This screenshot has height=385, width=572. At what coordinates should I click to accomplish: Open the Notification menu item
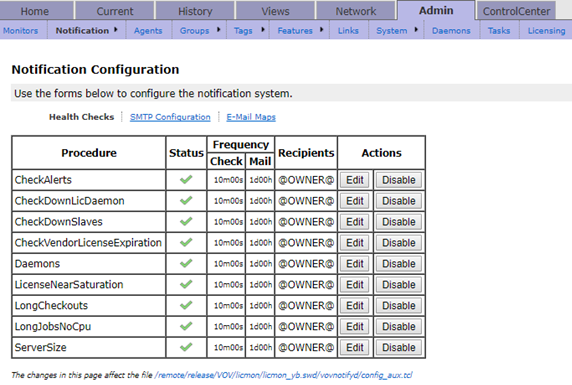[82, 31]
